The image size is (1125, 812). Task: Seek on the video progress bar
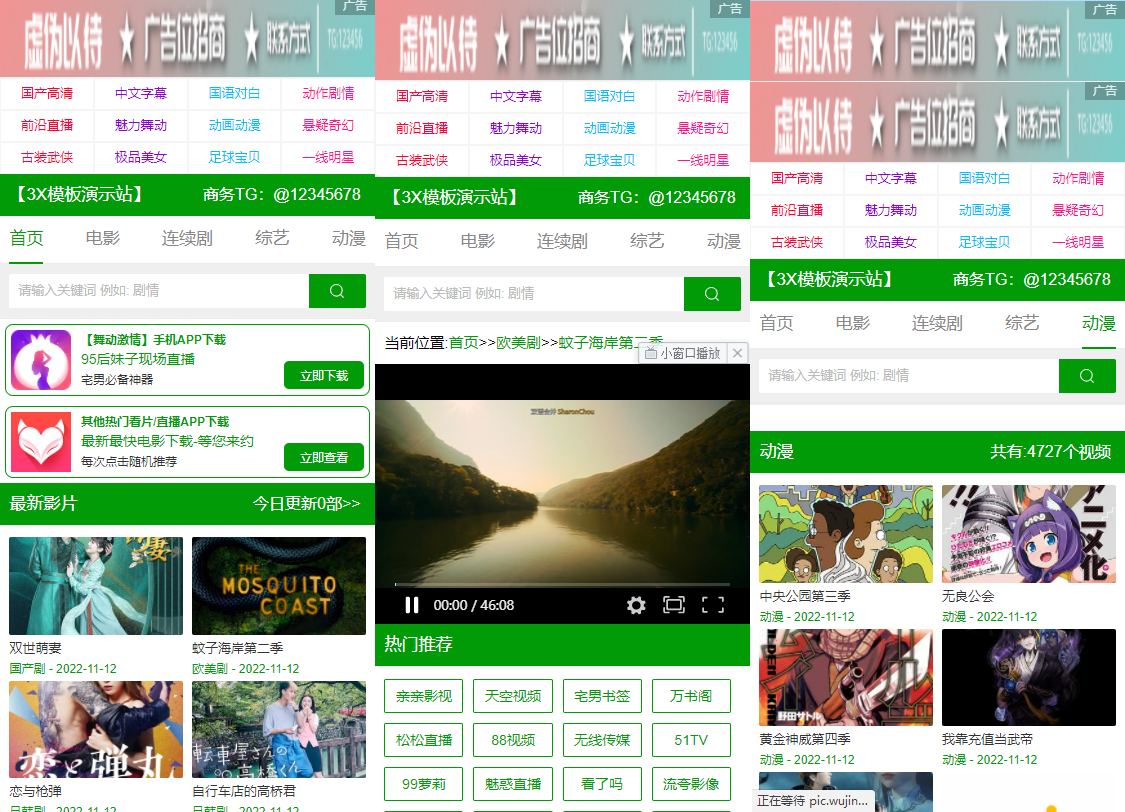562,585
